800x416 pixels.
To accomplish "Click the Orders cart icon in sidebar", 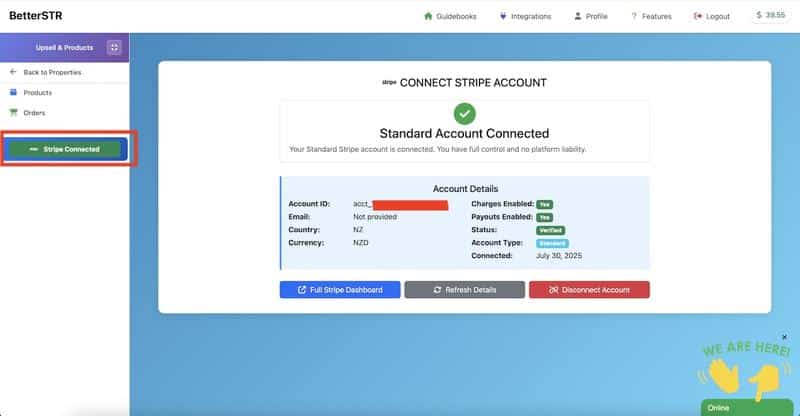I will [x=13, y=112].
